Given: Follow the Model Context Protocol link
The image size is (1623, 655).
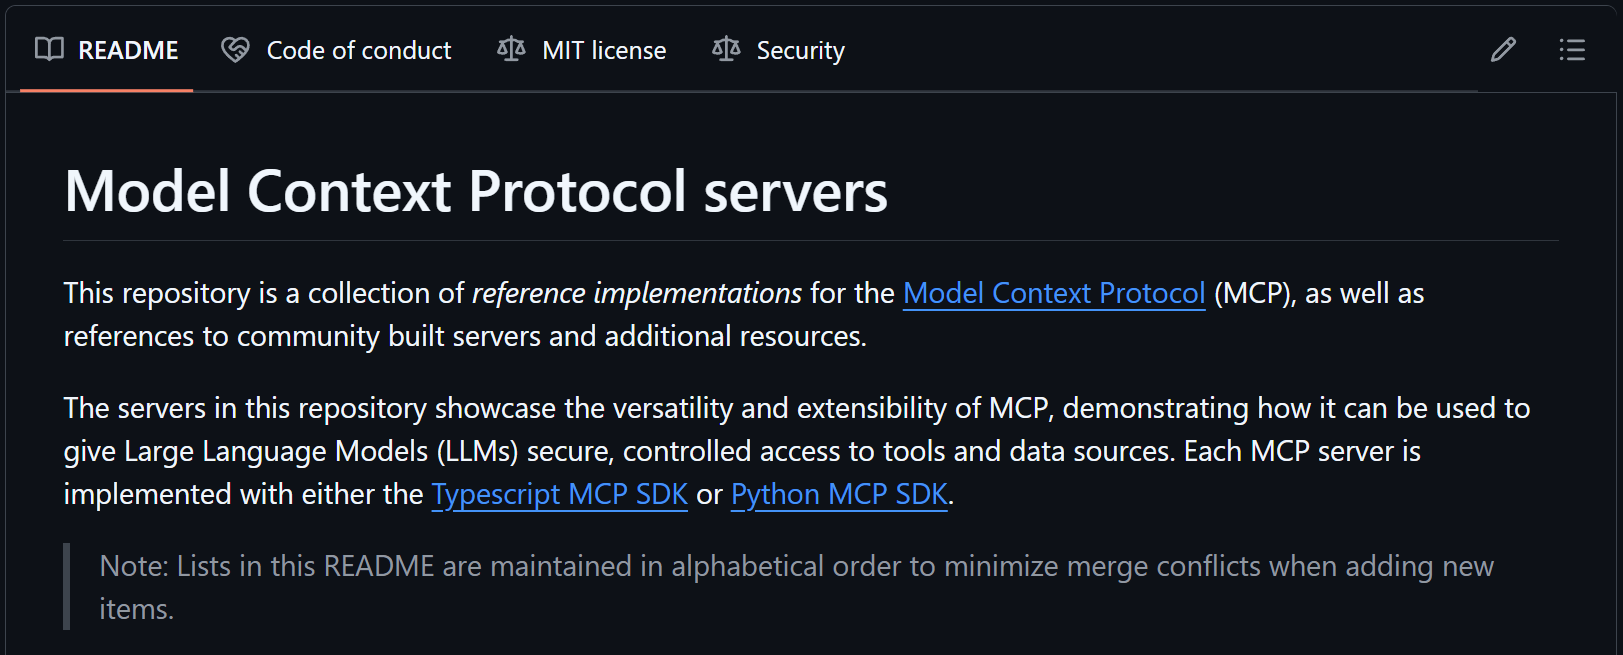Looking at the screenshot, I should click(x=1054, y=293).
